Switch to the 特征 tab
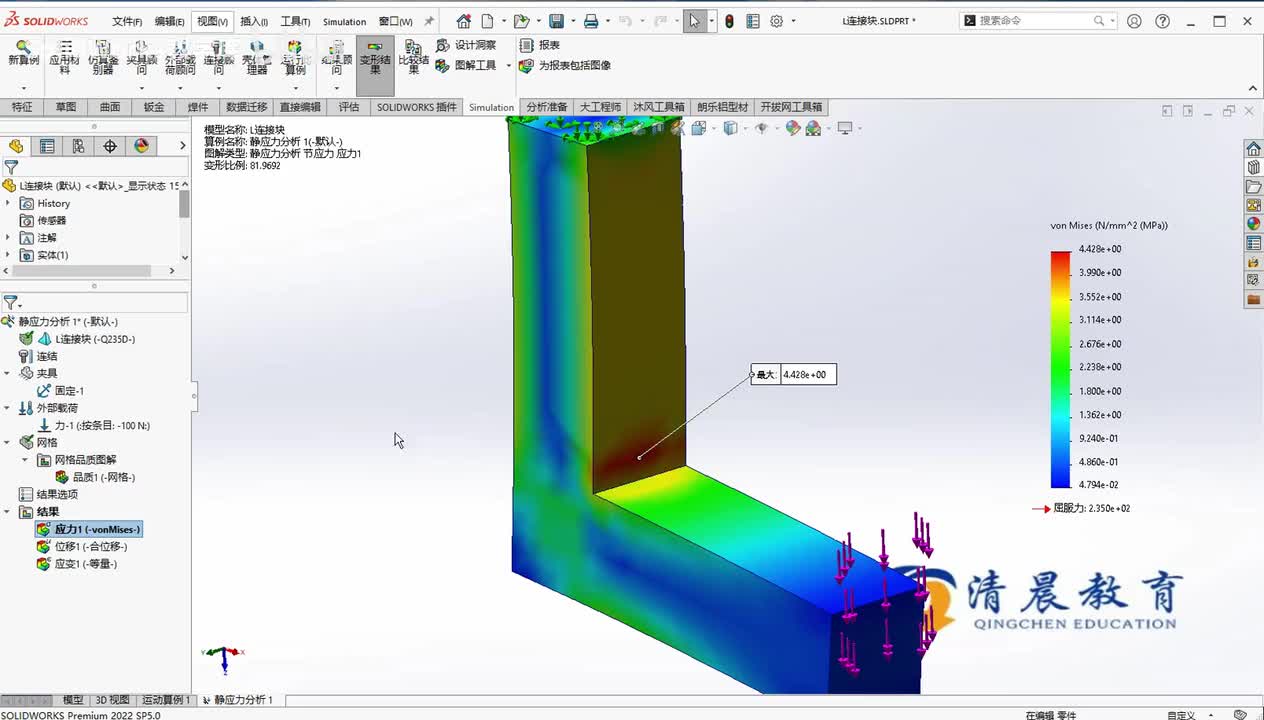 22,107
